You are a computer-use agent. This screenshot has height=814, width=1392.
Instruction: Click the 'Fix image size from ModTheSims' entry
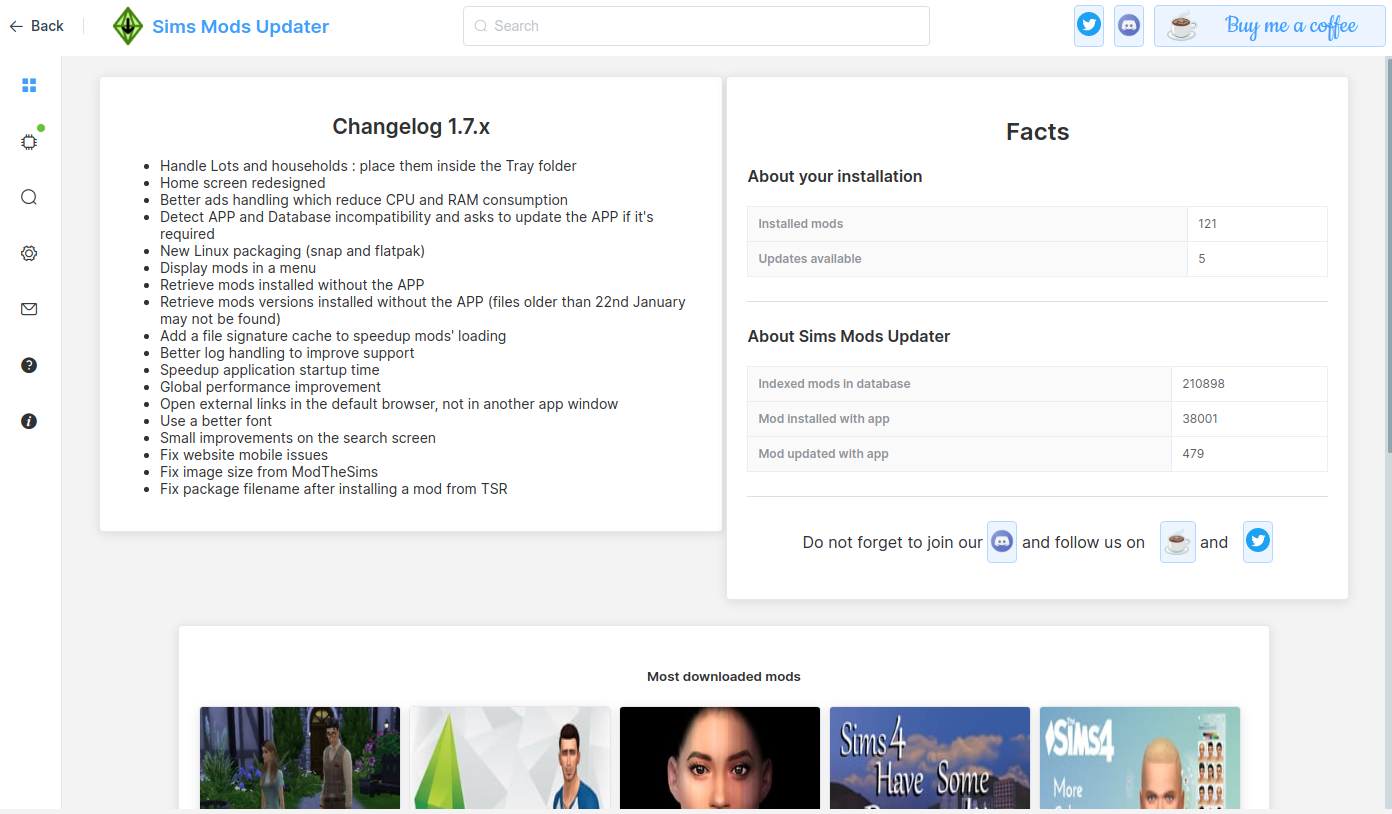[x=269, y=472]
